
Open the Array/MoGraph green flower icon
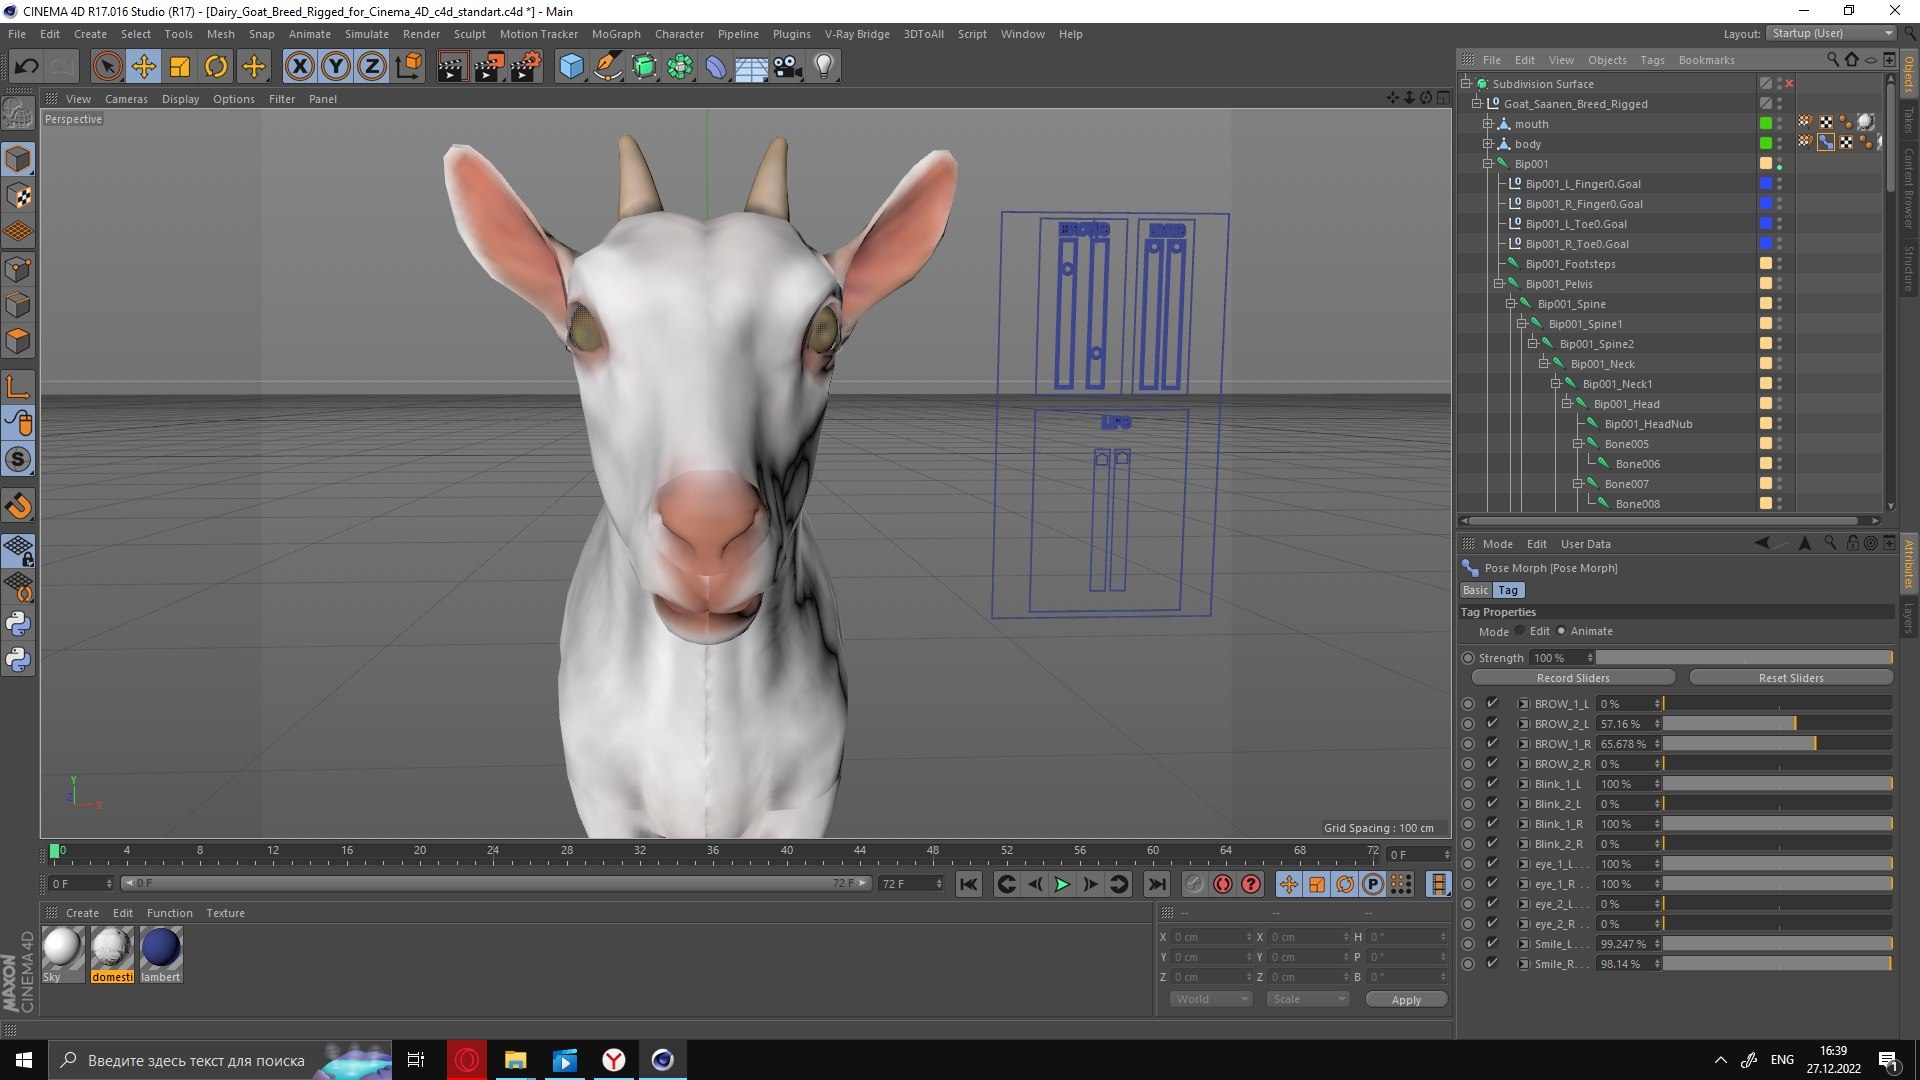click(x=680, y=67)
